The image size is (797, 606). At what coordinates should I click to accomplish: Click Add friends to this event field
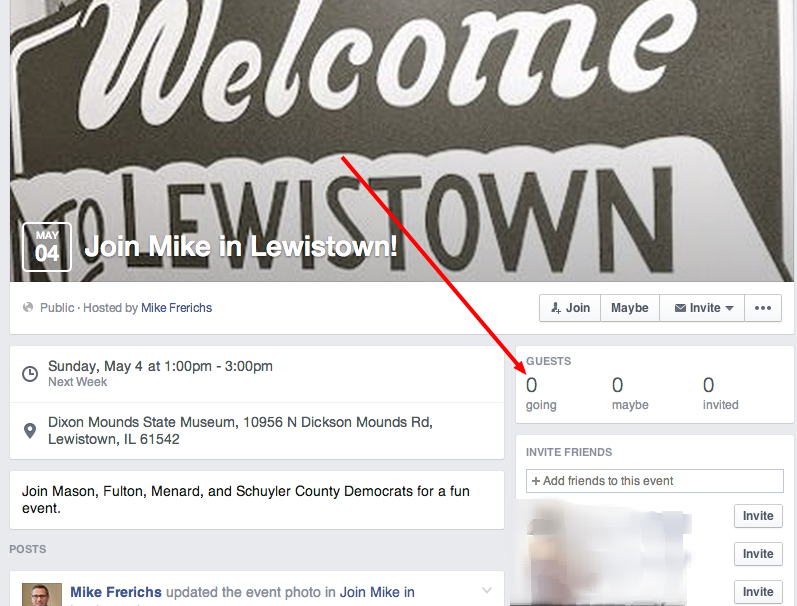655,481
